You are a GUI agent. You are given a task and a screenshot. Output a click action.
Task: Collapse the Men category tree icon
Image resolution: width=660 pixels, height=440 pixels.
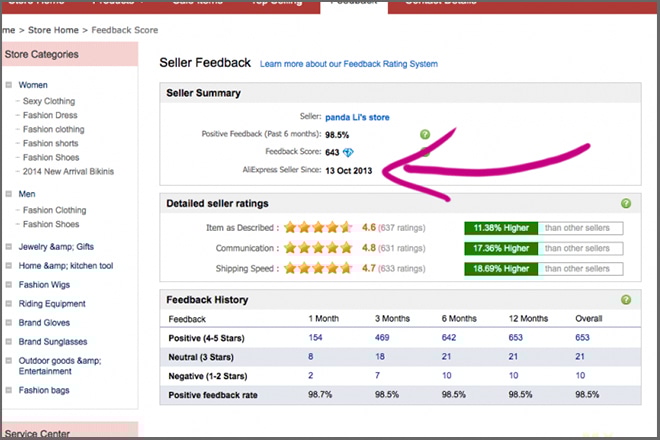pos(8,194)
